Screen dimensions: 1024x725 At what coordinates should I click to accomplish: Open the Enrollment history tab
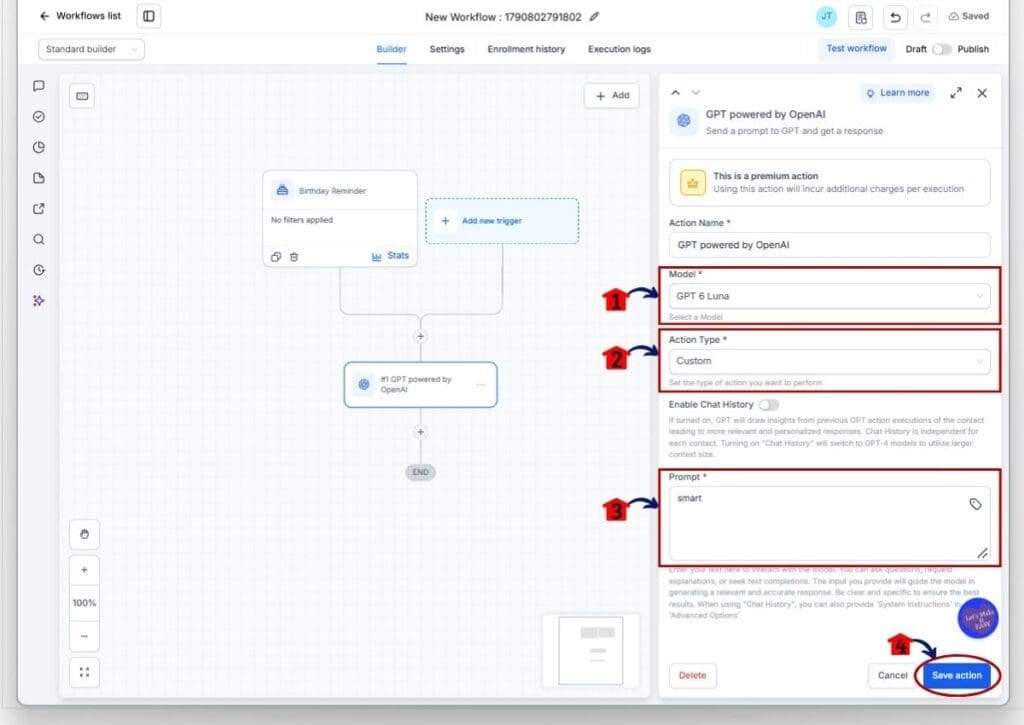point(526,49)
